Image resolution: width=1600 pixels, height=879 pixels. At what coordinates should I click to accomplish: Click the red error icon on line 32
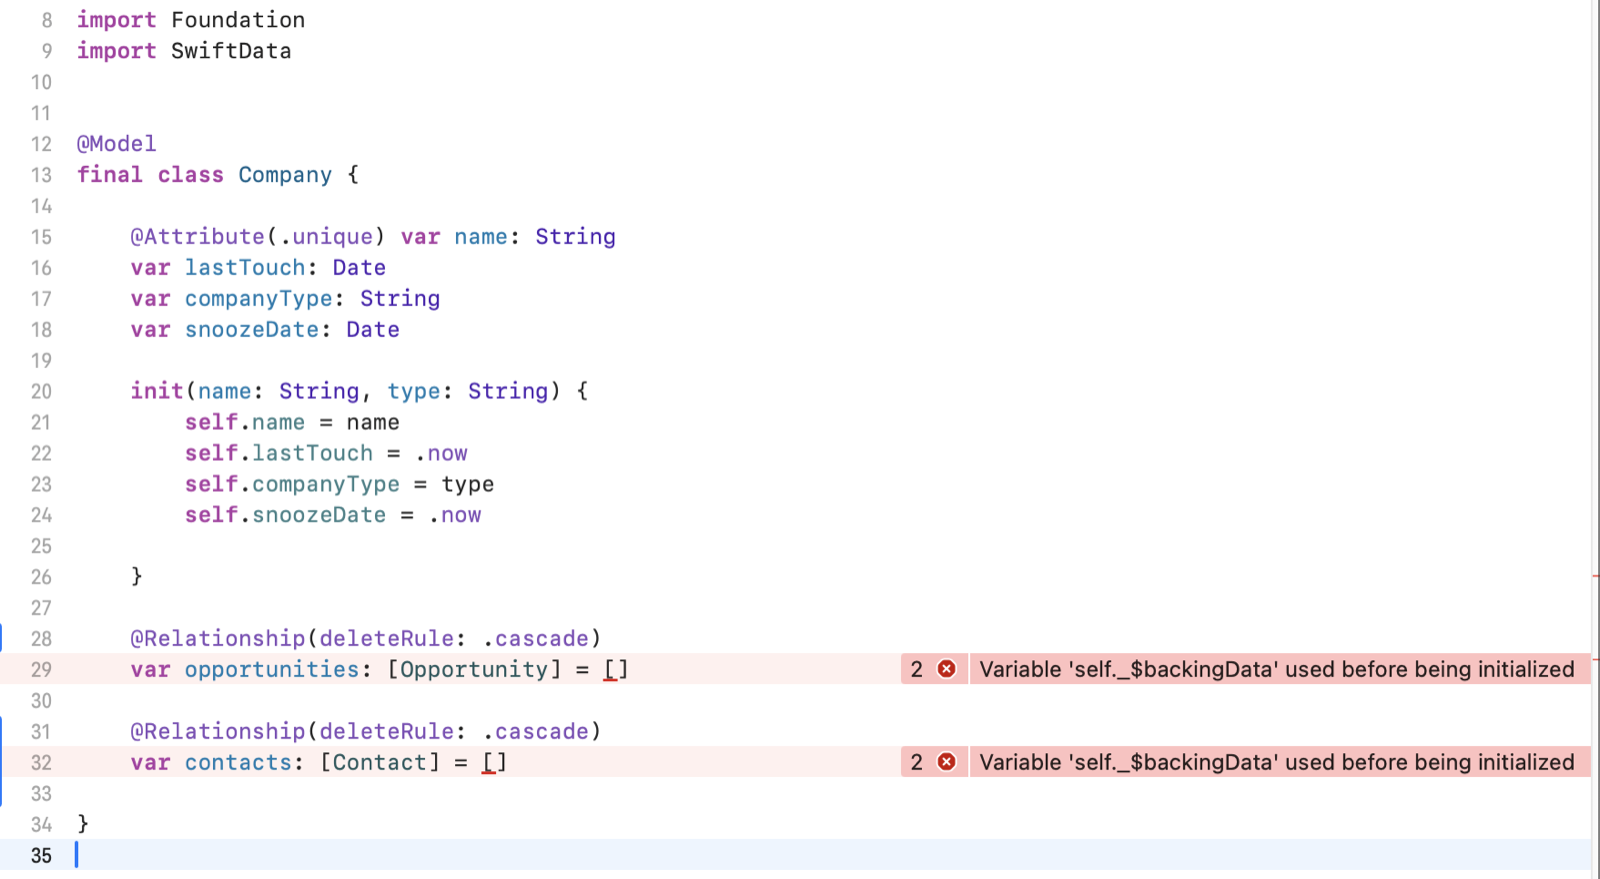946,762
